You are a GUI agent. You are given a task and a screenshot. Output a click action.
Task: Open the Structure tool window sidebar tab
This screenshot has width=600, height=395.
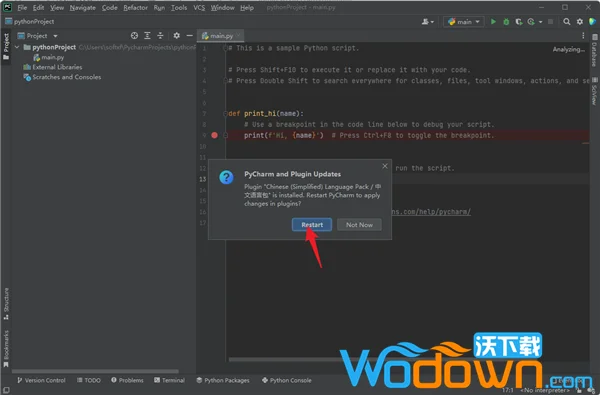coord(6,304)
